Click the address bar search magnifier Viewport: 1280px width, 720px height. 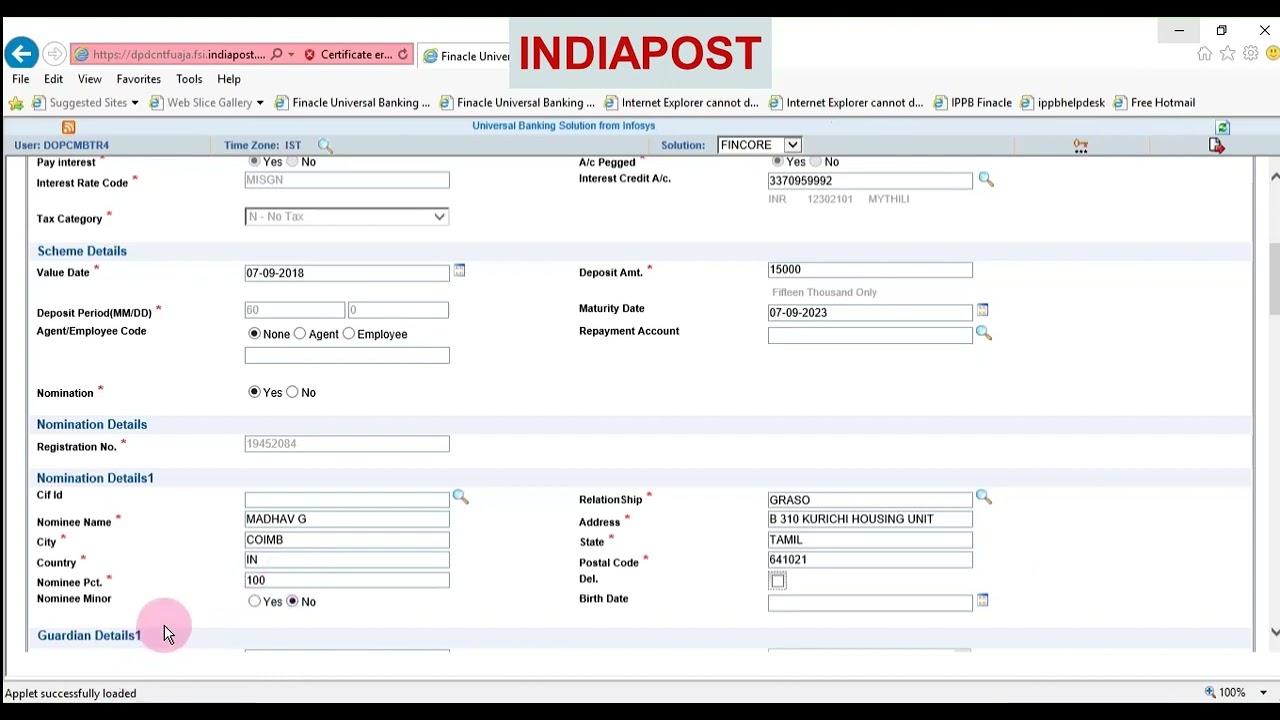(276, 55)
